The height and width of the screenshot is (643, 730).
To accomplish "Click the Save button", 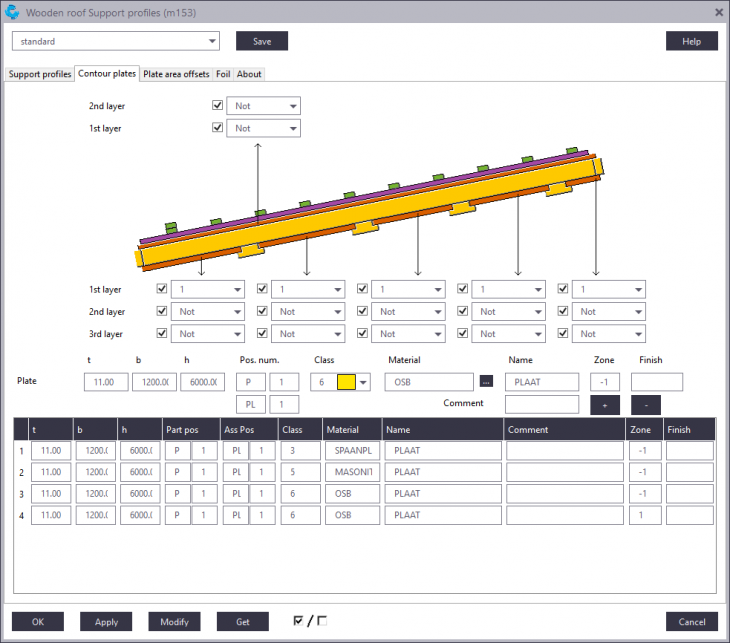I will (262, 41).
